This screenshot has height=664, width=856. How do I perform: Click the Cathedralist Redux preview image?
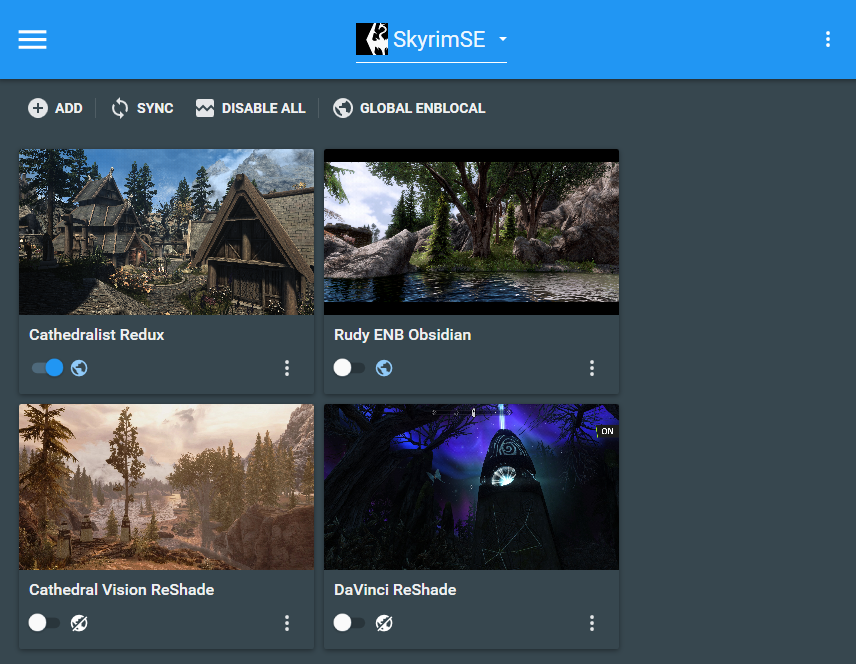(x=167, y=232)
